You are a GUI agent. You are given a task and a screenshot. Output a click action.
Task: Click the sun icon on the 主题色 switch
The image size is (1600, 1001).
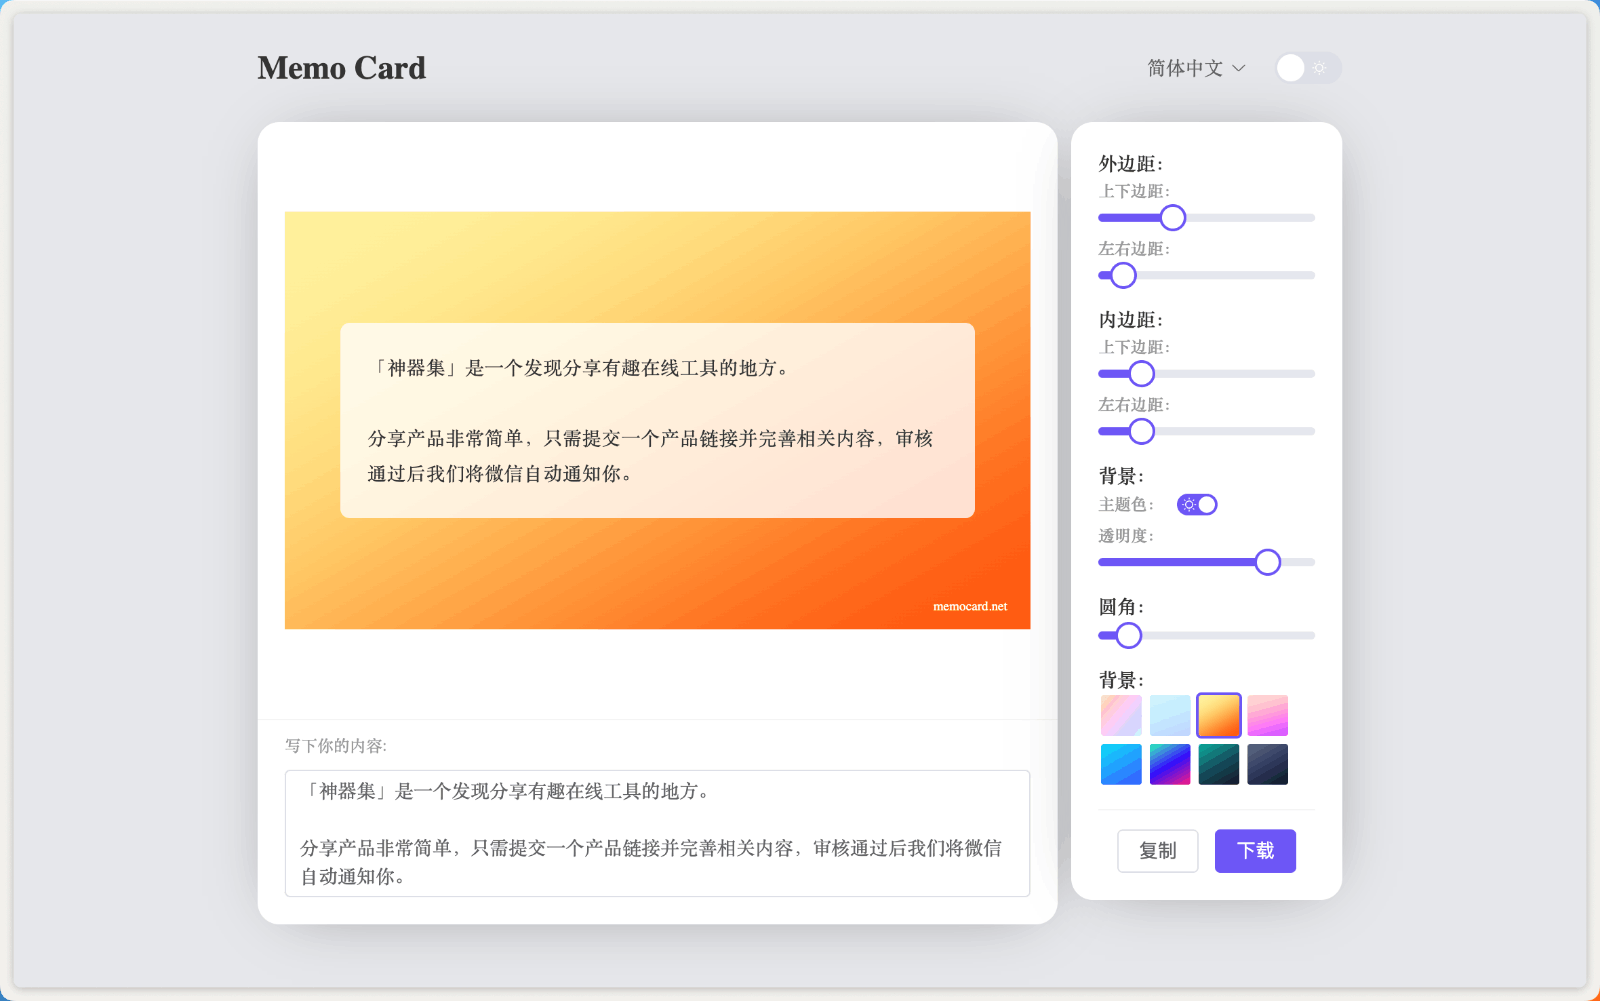(x=1186, y=504)
